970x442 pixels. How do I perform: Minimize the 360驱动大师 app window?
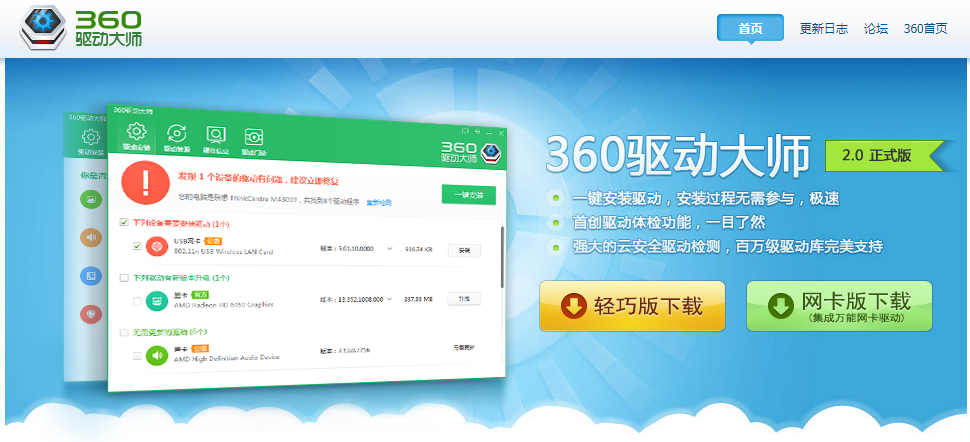(x=490, y=132)
